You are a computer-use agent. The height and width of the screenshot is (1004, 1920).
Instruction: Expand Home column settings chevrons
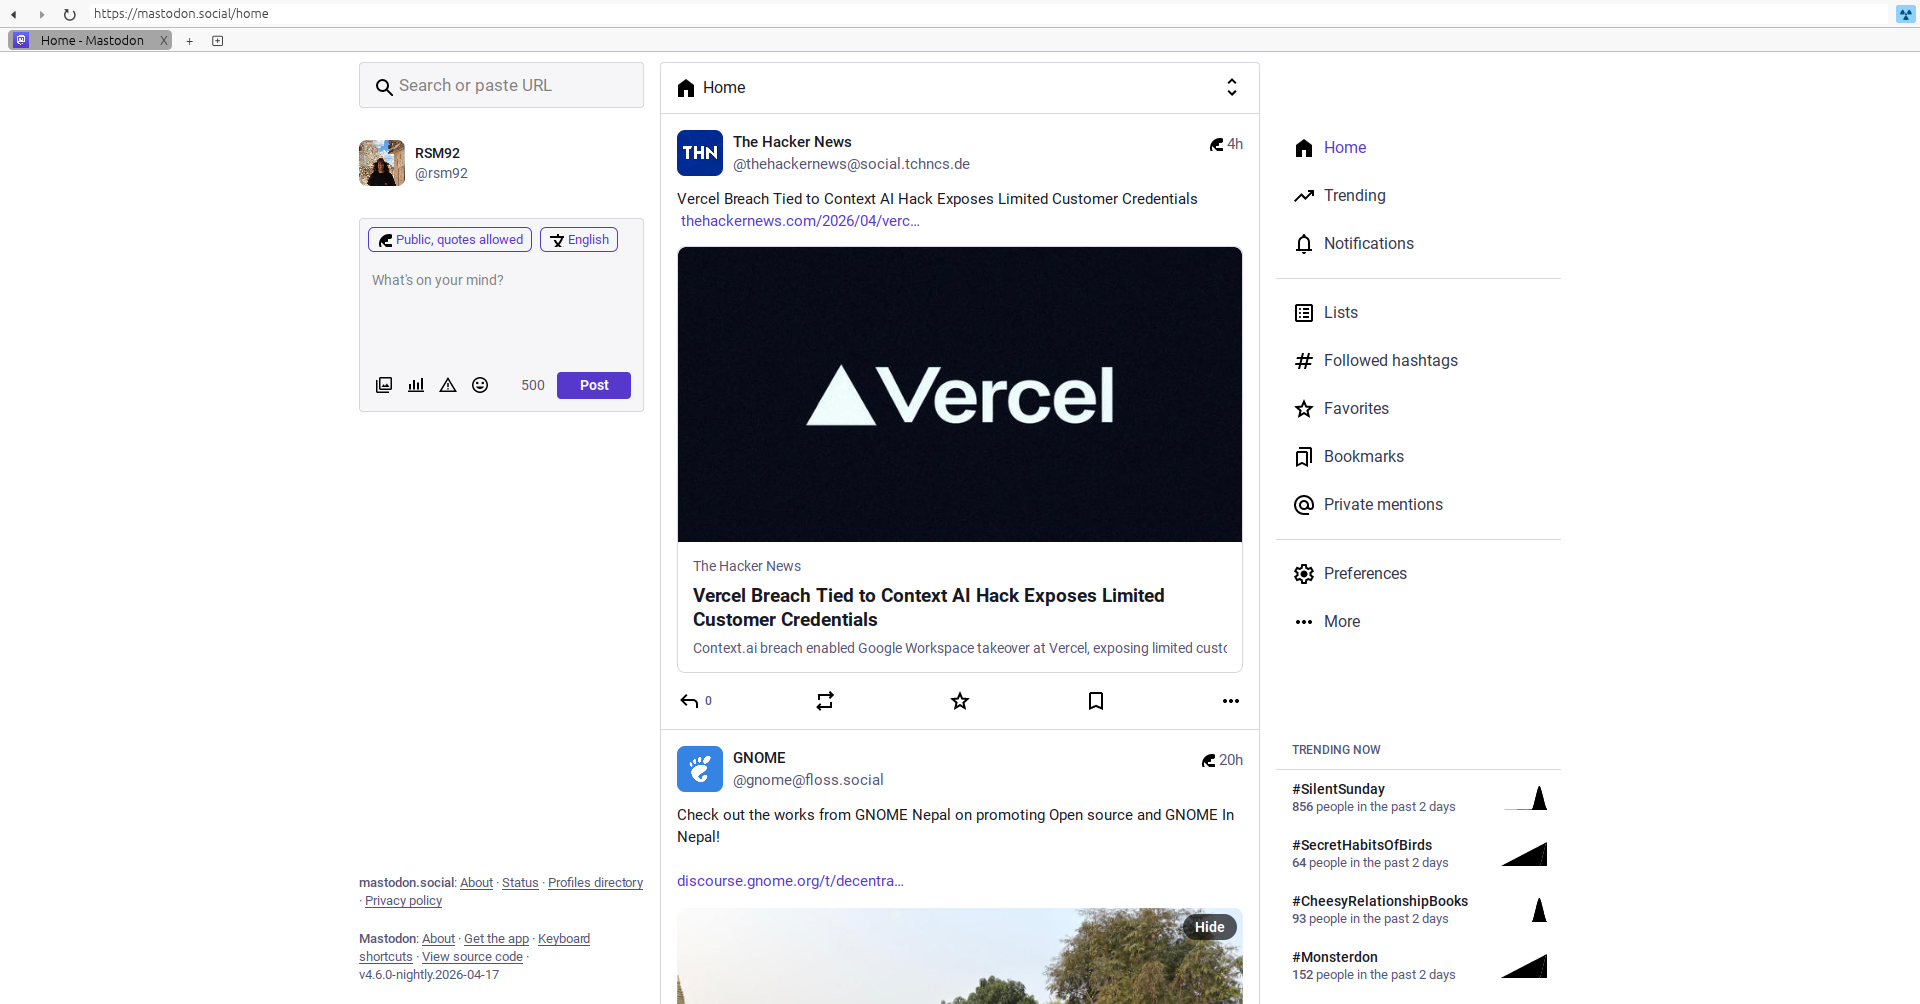point(1231,88)
